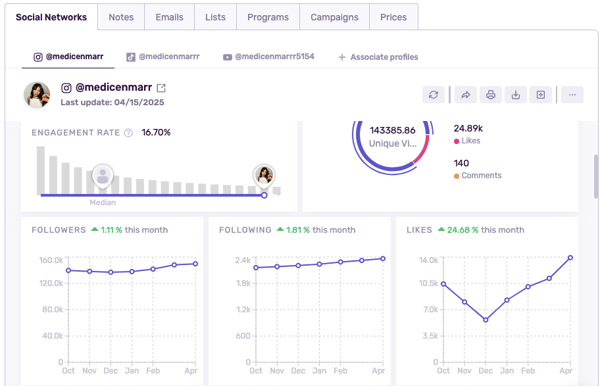Click the vertical scrollbar thumb
The height and width of the screenshot is (386, 600).
596,176
